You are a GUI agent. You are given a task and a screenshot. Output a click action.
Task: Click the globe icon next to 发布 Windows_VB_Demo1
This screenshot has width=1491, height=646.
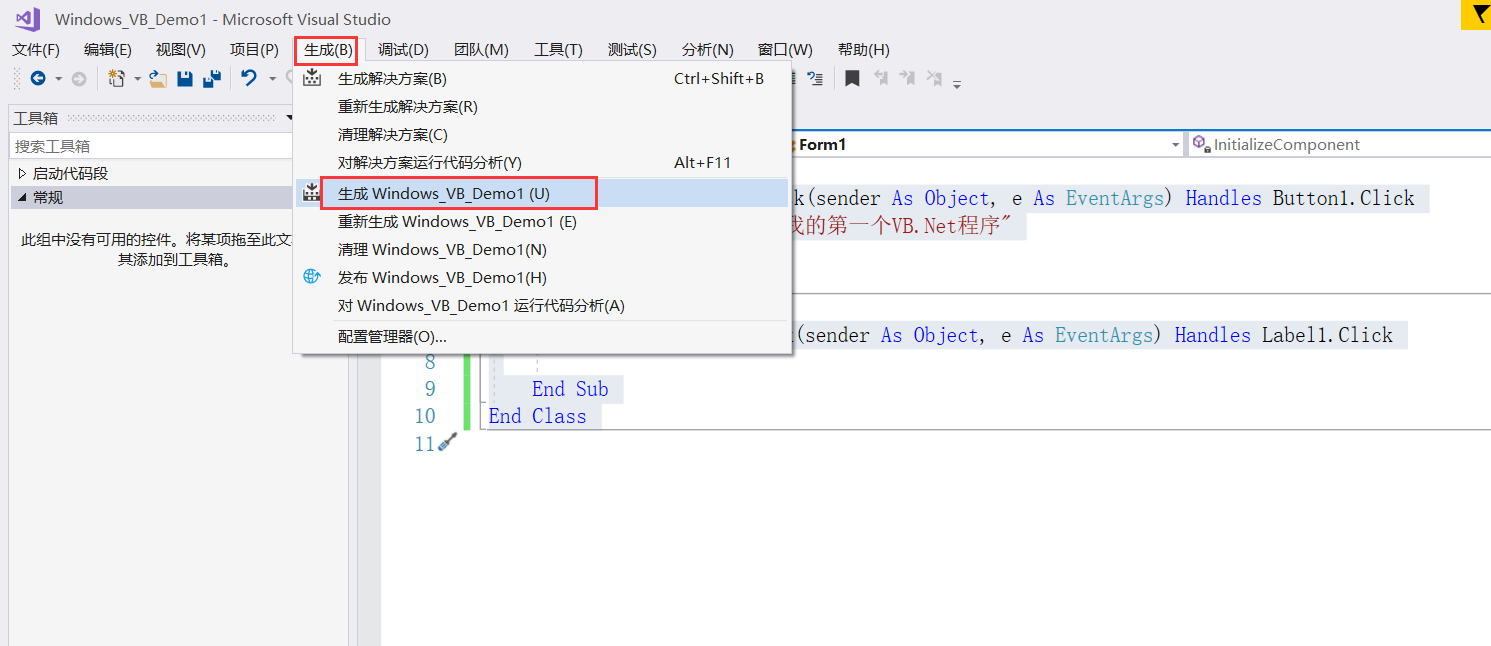point(311,277)
